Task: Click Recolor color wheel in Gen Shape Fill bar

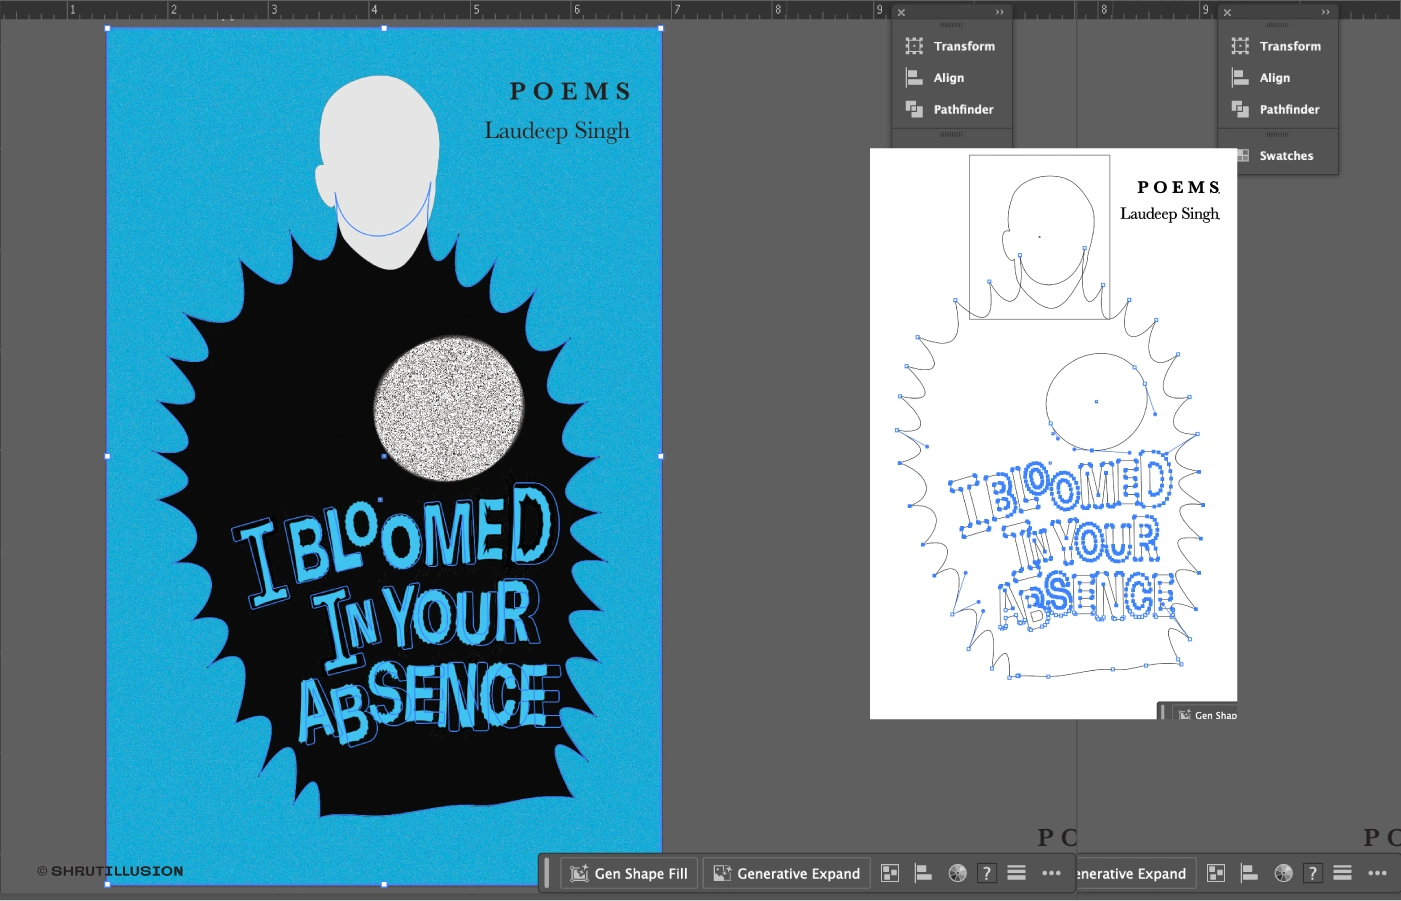Action: coord(957,874)
